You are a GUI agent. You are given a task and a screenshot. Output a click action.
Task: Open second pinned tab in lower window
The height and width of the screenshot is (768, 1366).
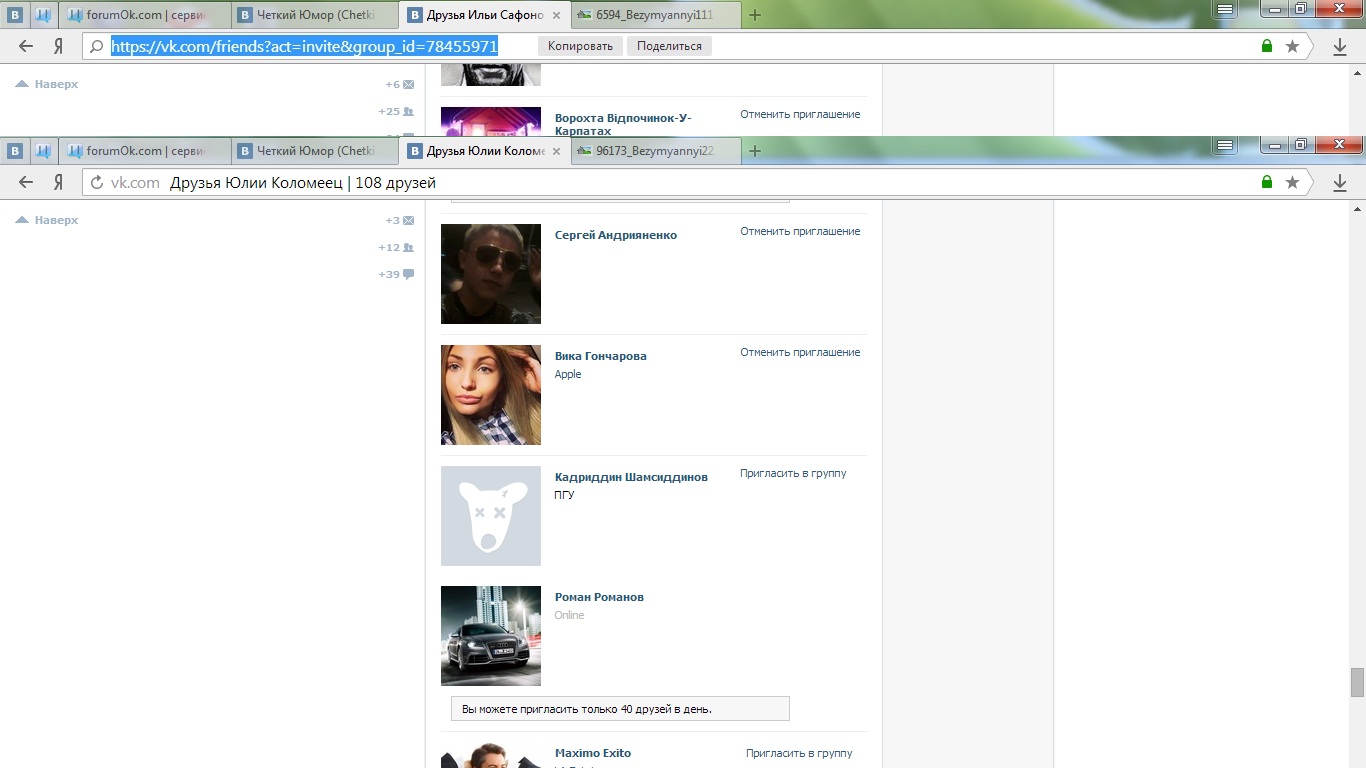pos(43,151)
